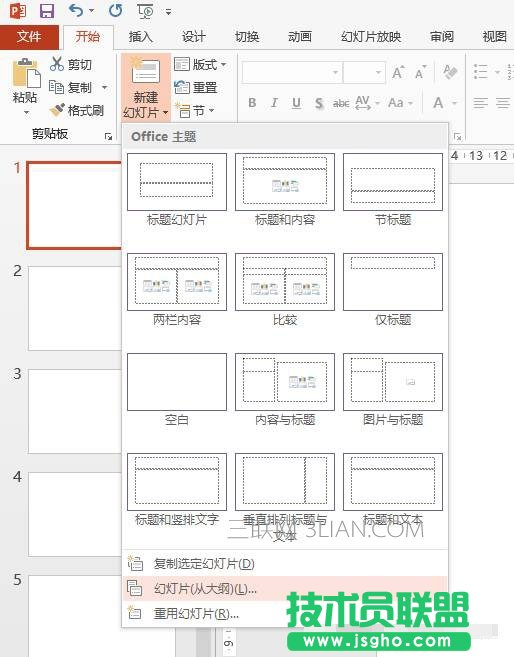Switch to the 幻灯片放映 tab
This screenshot has width=514, height=657.
[x=371, y=37]
